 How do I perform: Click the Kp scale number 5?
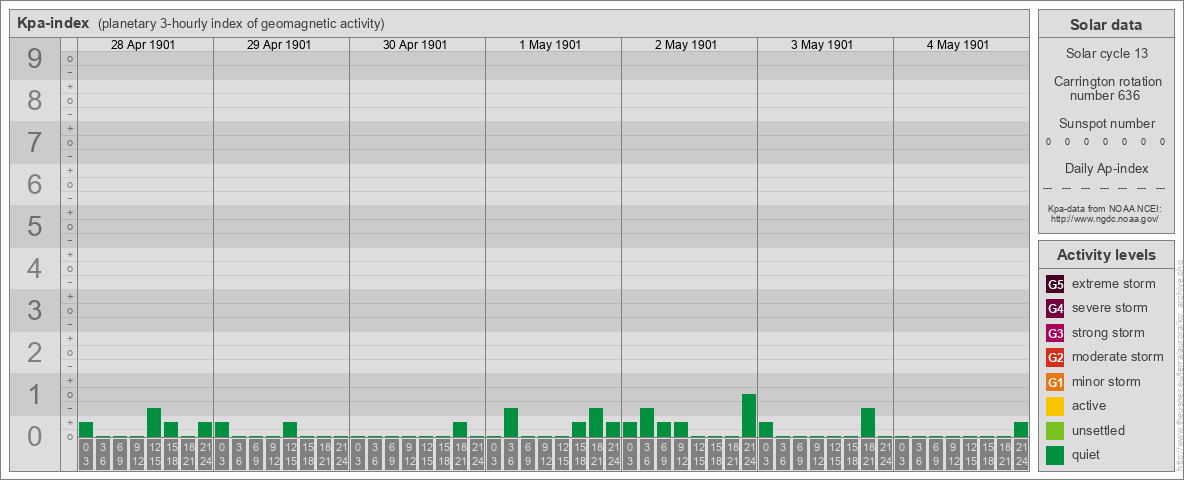35,226
